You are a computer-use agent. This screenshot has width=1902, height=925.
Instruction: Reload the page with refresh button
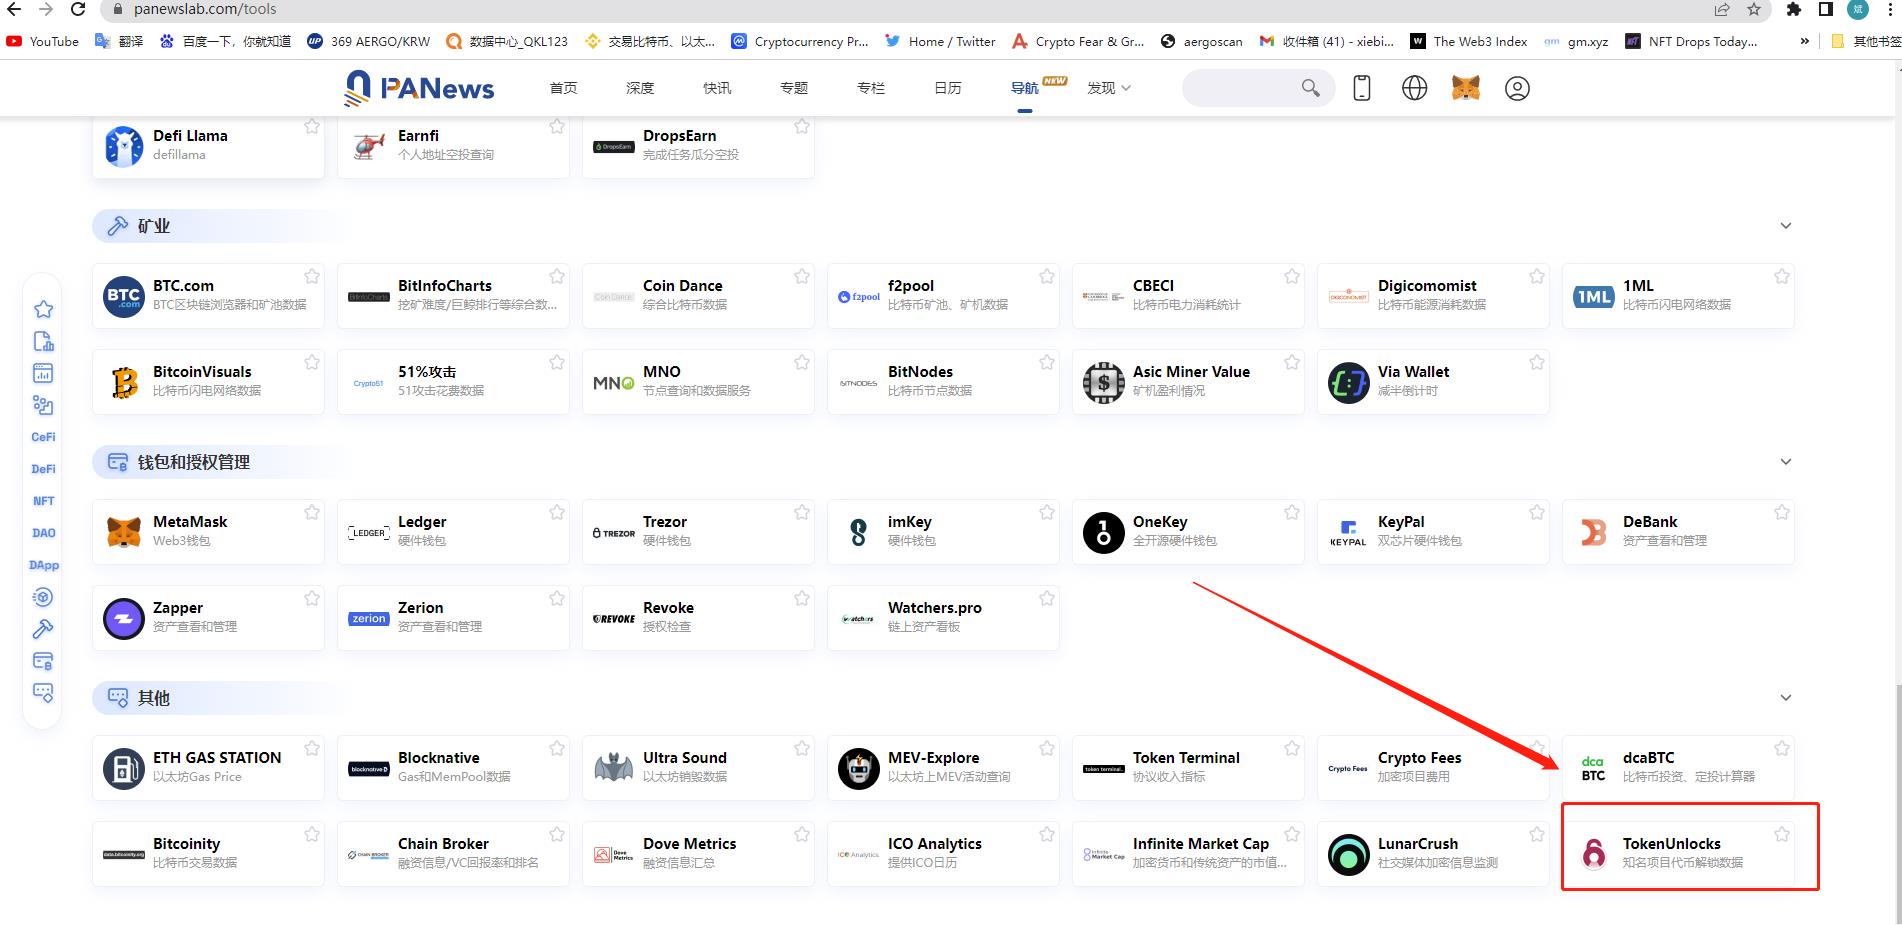(x=78, y=9)
